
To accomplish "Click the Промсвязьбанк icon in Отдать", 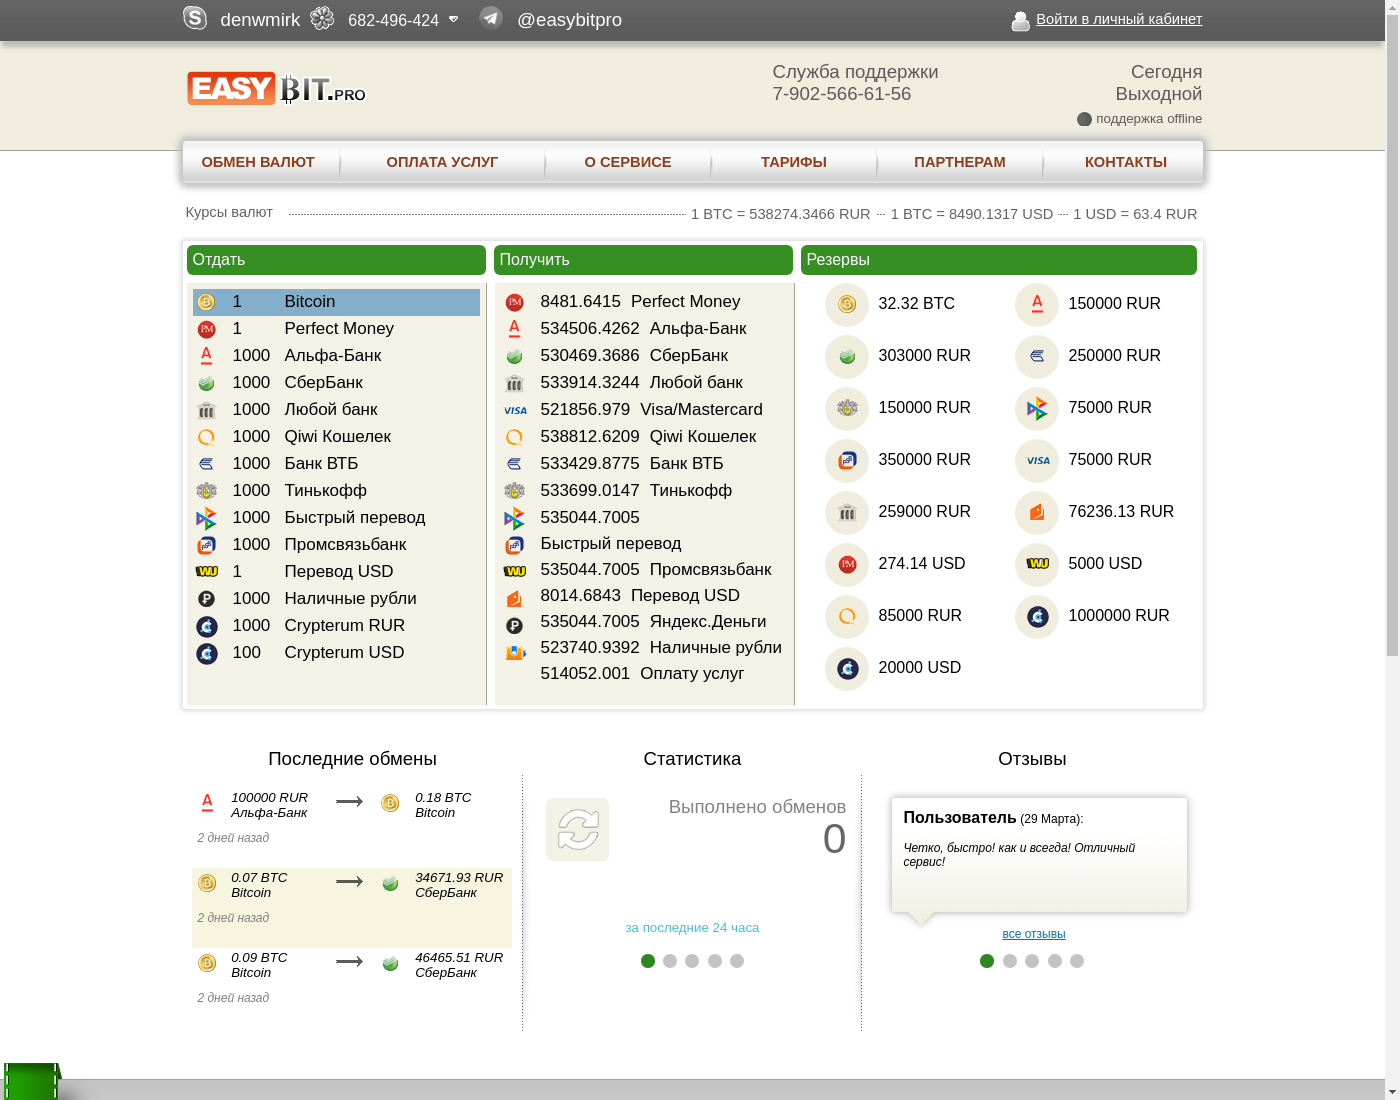I will [206, 545].
